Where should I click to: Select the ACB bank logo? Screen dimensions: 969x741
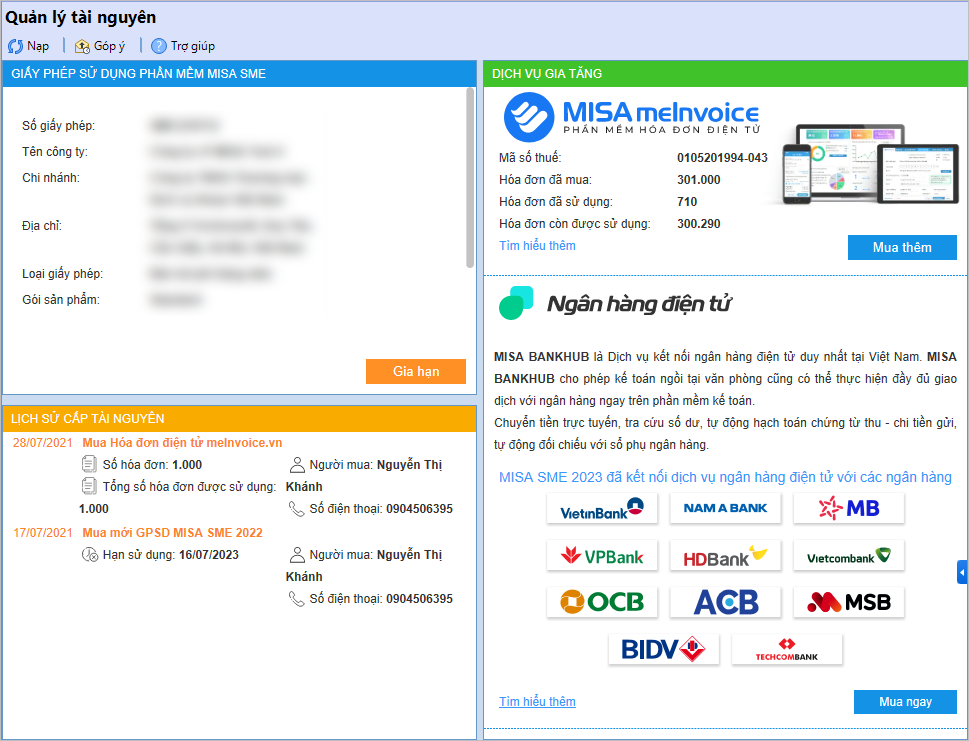725,601
